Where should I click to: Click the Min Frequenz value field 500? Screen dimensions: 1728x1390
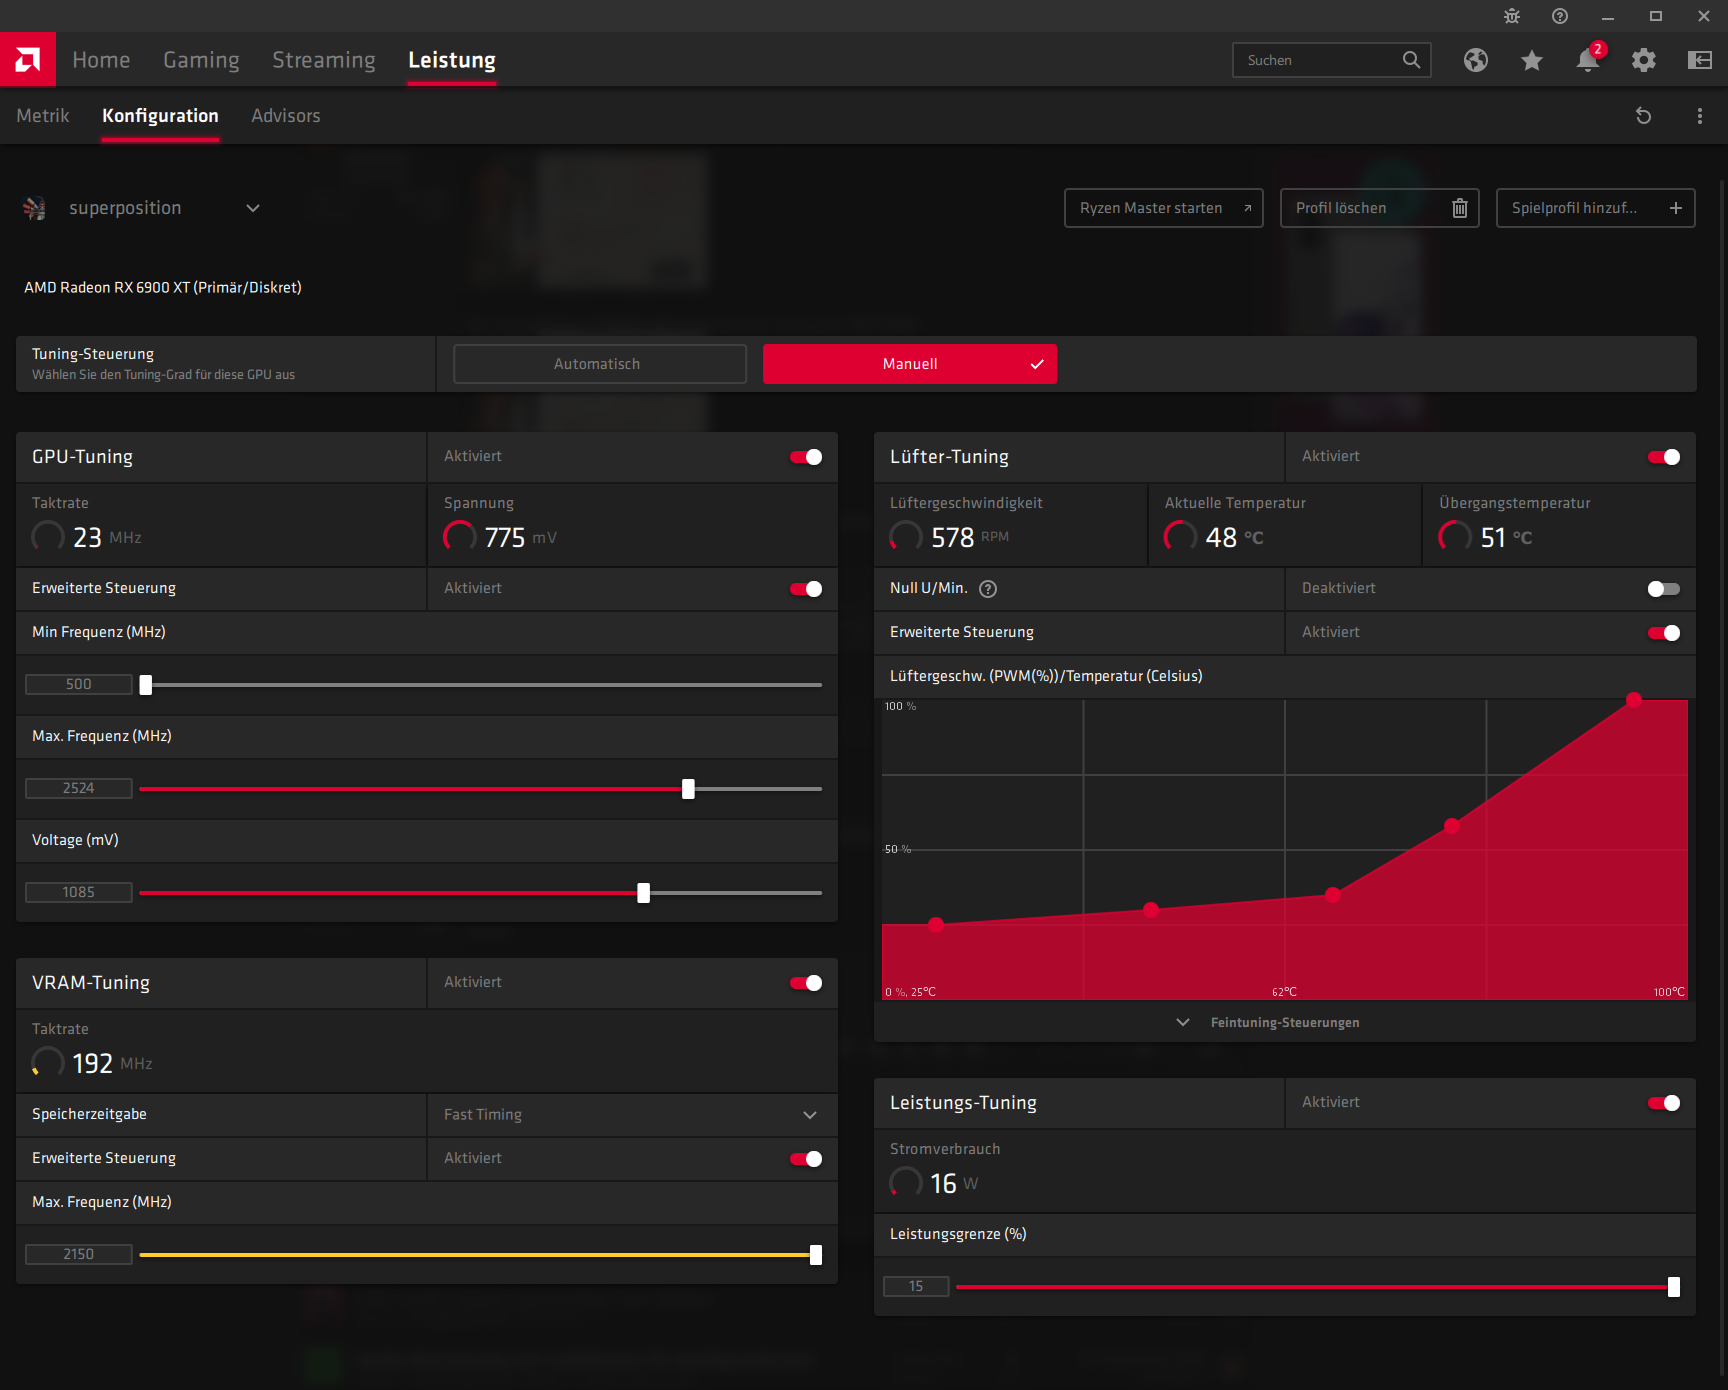(79, 685)
